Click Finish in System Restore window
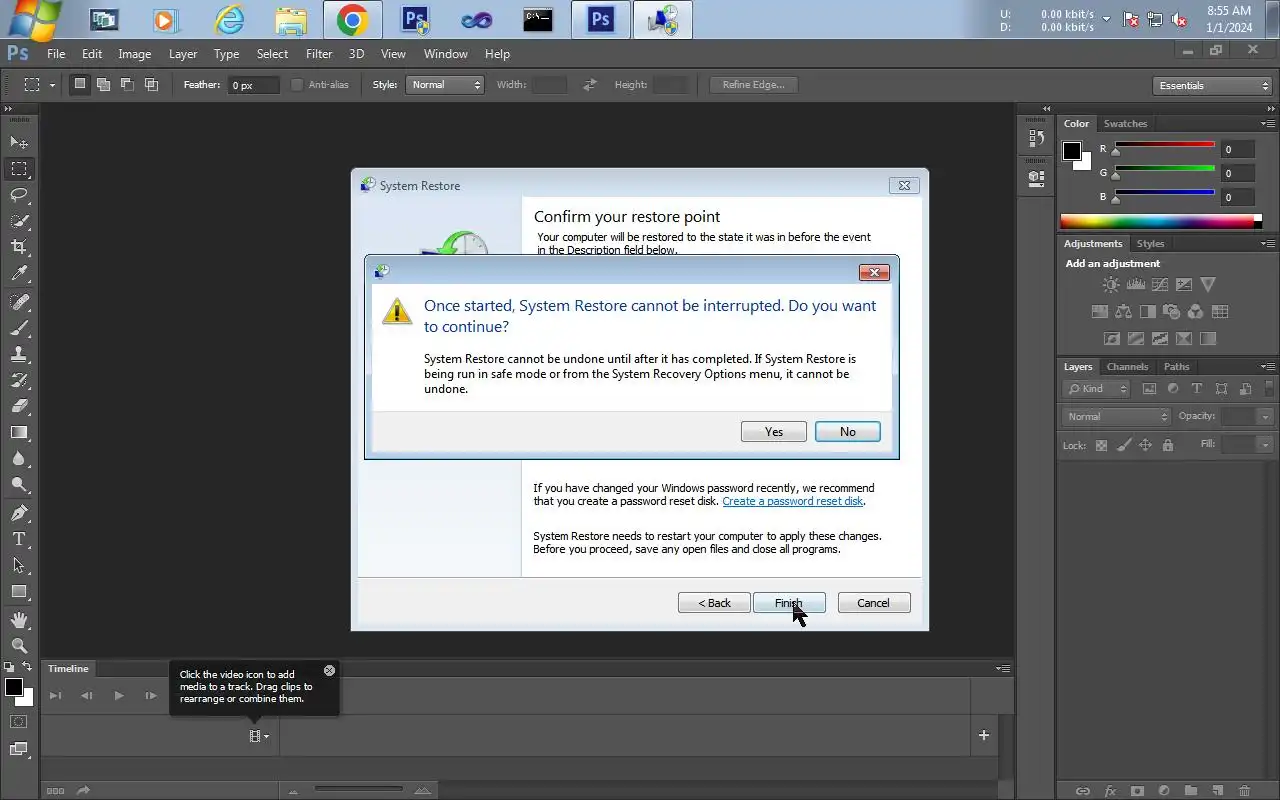This screenshot has width=1280, height=800. click(x=788, y=603)
